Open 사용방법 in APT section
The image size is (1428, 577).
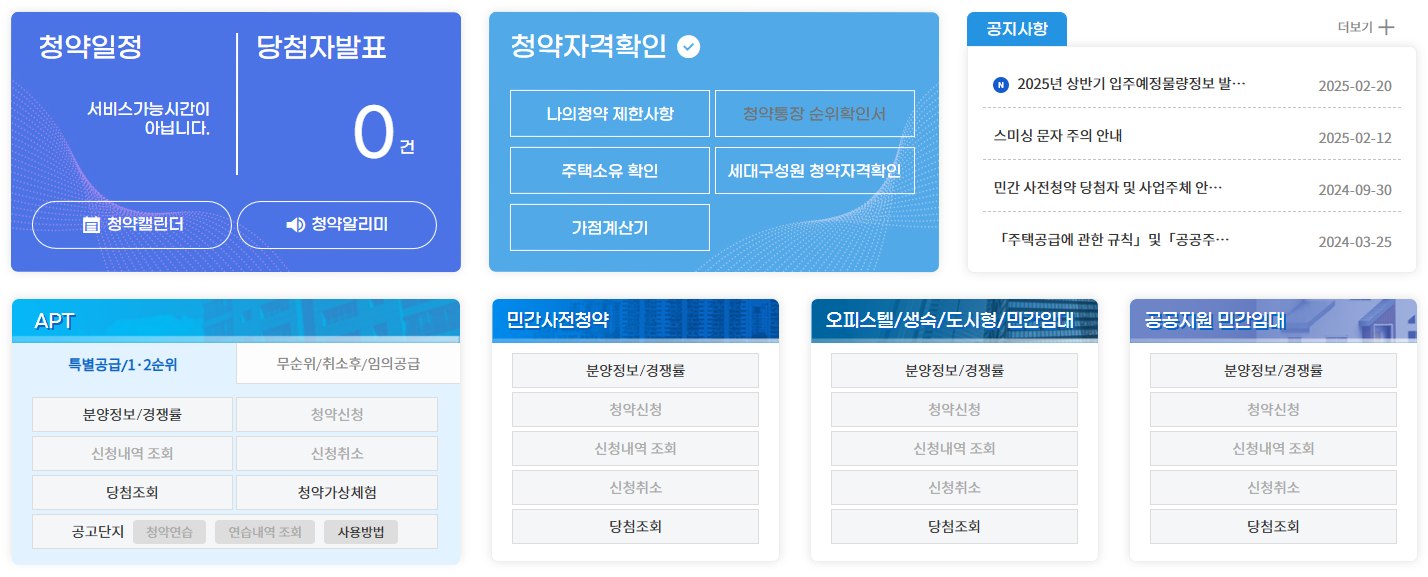tap(360, 531)
